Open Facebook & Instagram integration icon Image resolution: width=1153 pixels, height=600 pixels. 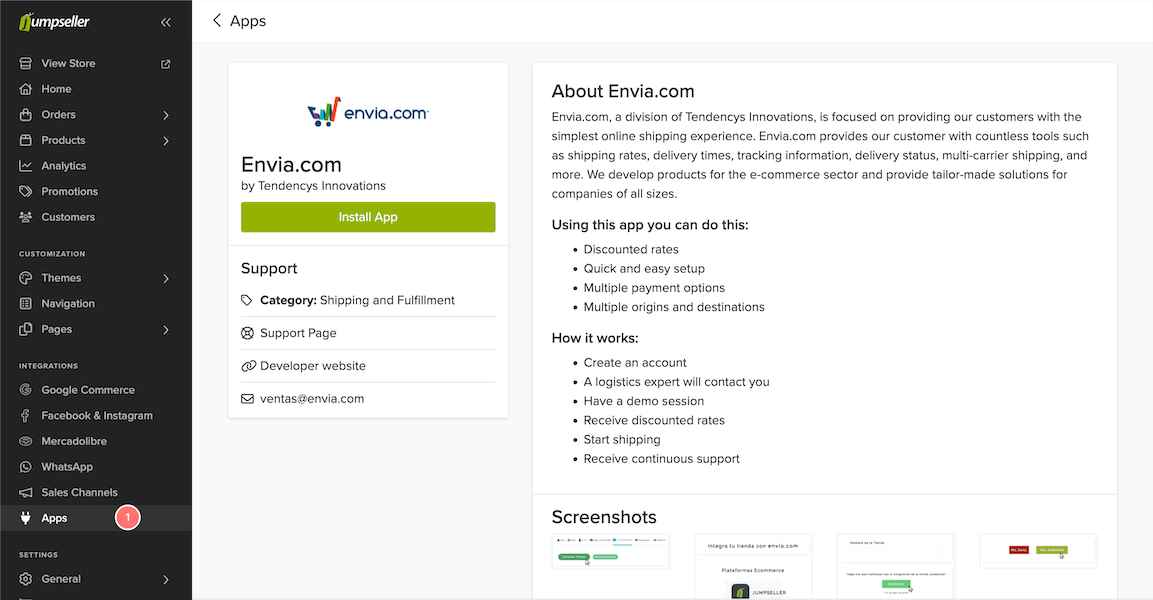26,416
